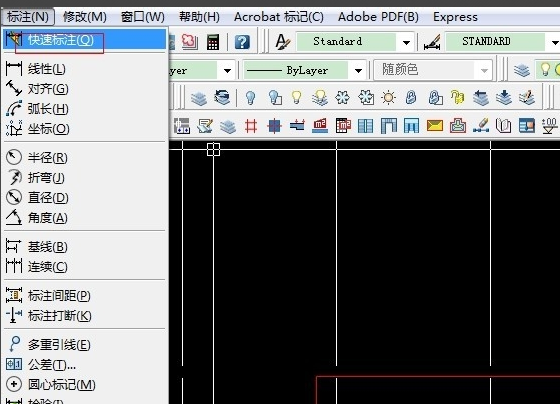Image resolution: width=560 pixels, height=404 pixels.
Task: Choose 连续(C) menu item
Action: point(85,266)
